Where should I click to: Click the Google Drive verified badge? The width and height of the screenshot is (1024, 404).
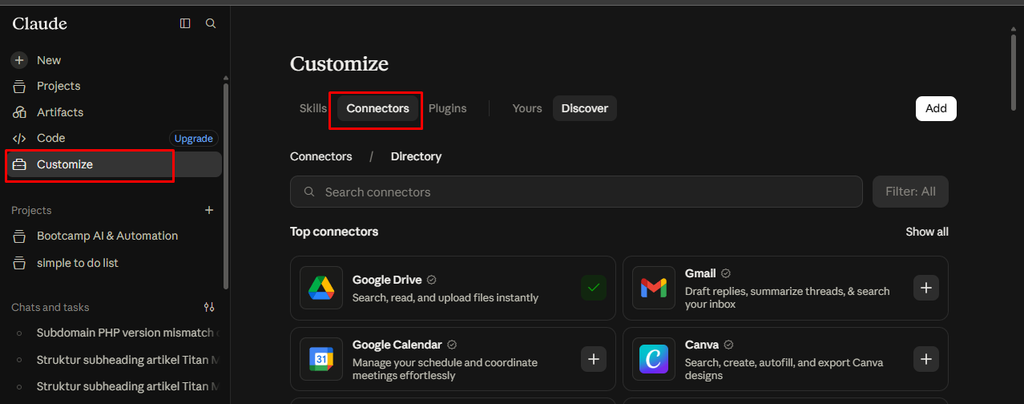coord(431,279)
